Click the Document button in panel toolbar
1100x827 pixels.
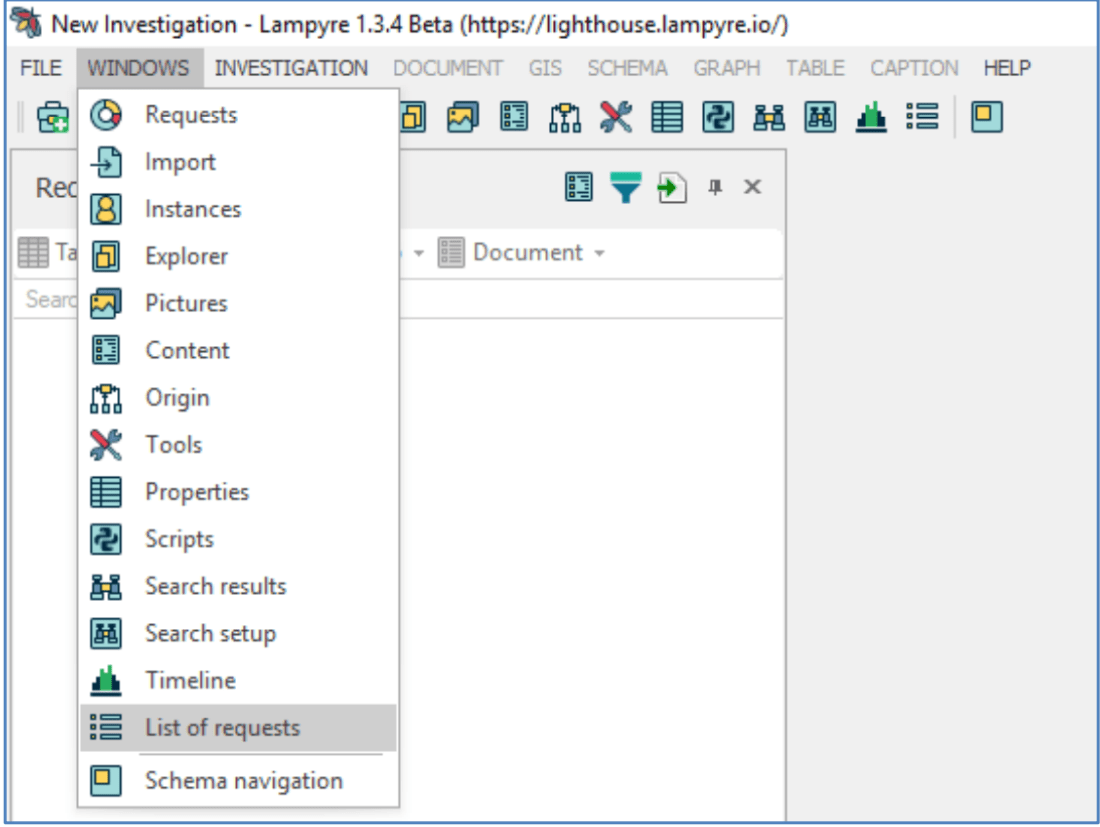click(521, 253)
